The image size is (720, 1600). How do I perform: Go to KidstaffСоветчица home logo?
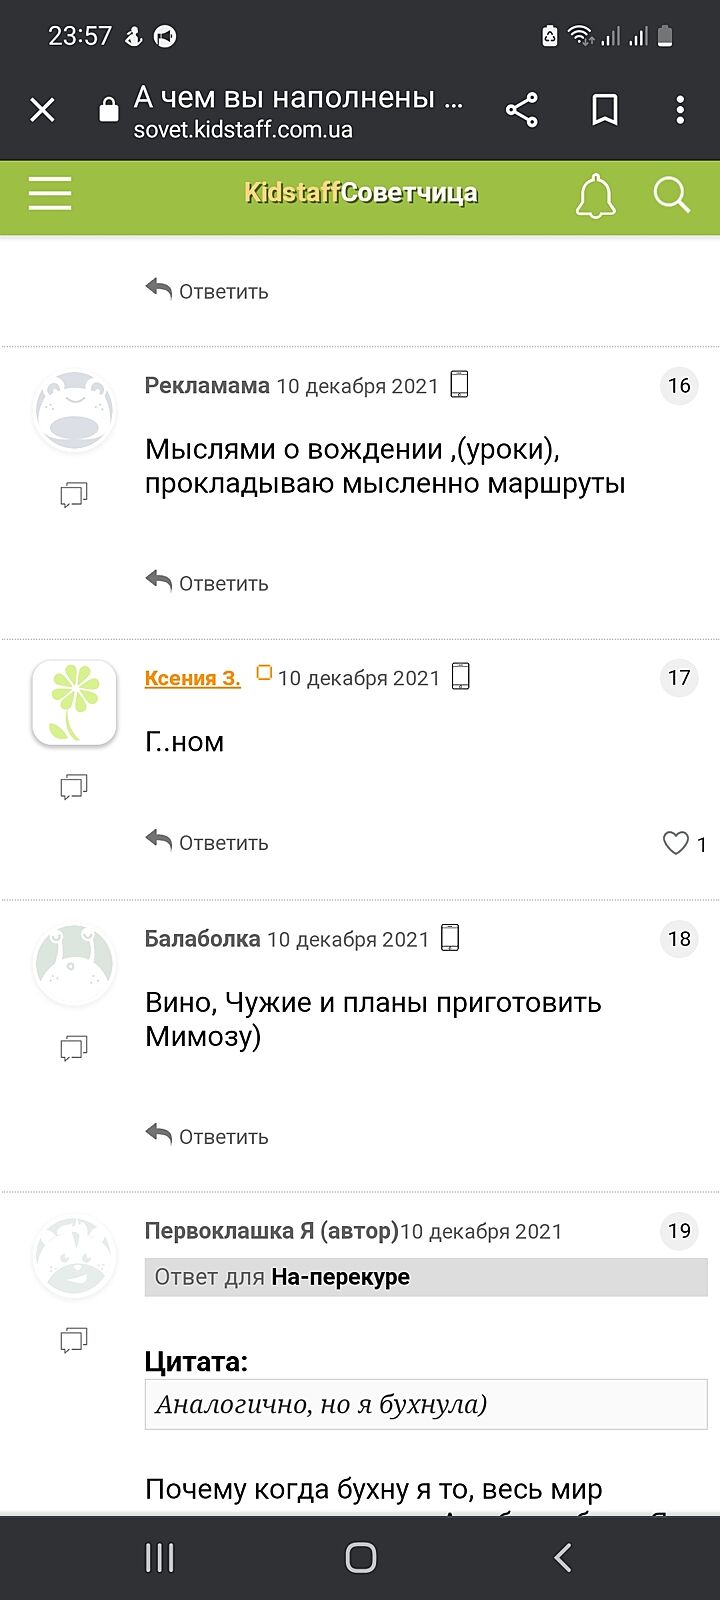[361, 193]
